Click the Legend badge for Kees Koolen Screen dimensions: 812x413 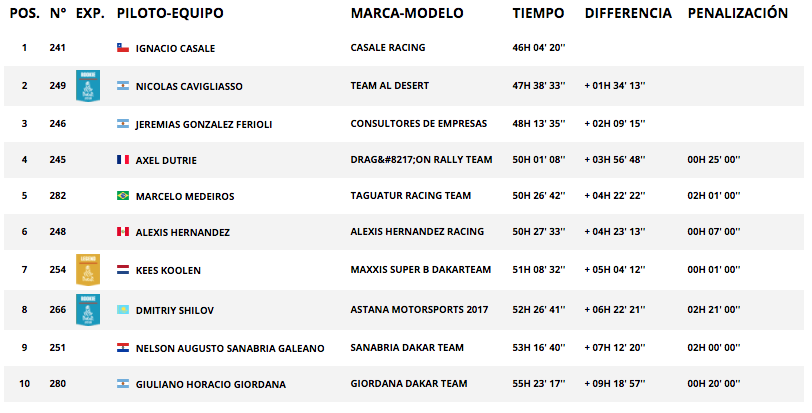(x=88, y=270)
